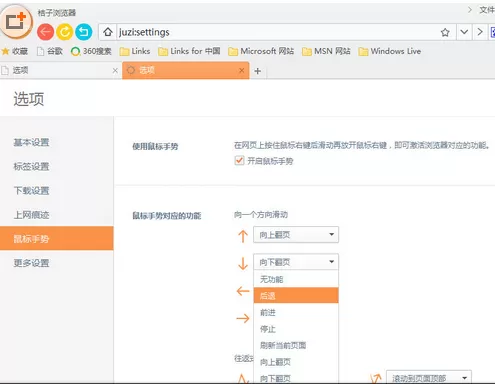Viewport: 495px width, 384px height.
Task: Open the up-gesture 向上翻页 dropdown
Action: point(296,235)
